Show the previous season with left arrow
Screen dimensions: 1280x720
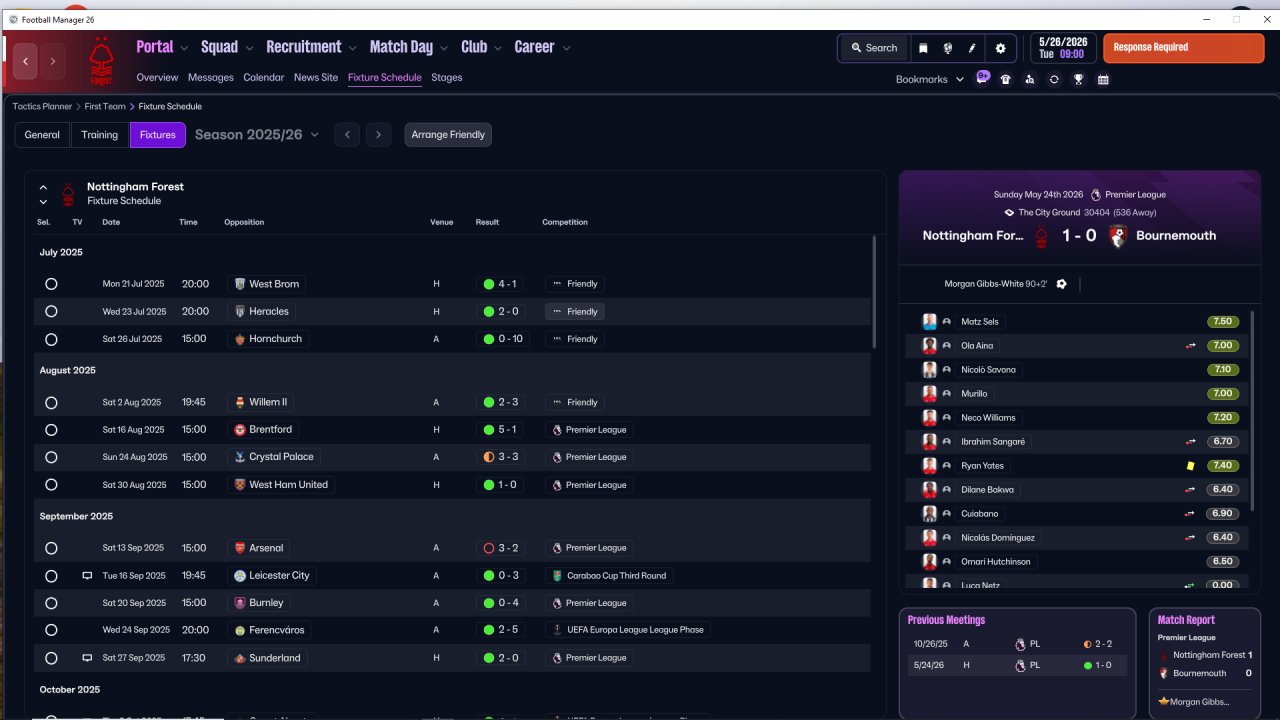[347, 135]
